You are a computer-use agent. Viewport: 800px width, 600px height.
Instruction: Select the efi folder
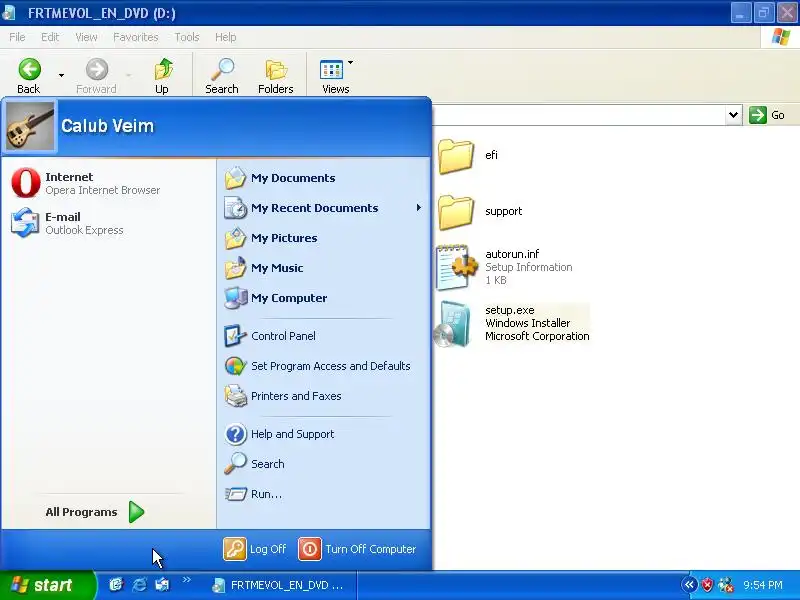pyautogui.click(x=456, y=156)
